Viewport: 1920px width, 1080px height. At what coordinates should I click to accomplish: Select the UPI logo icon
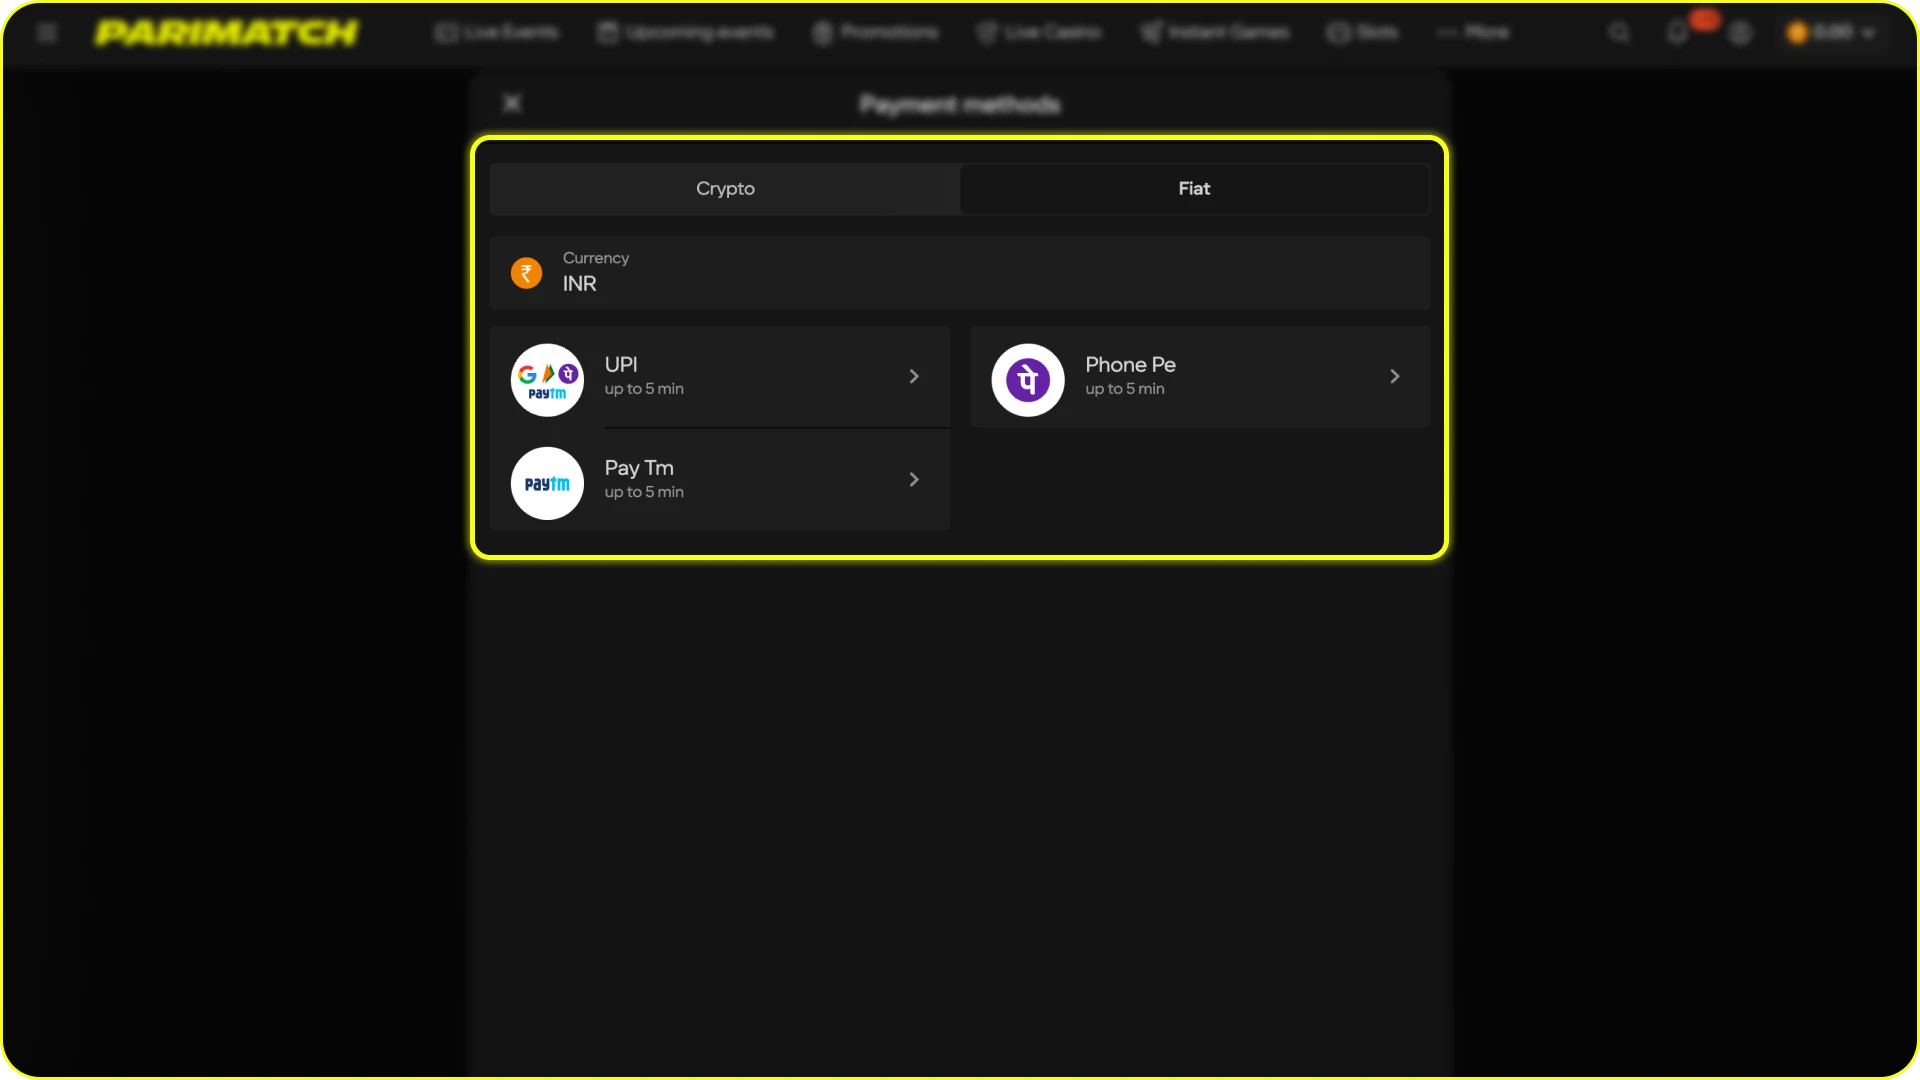click(x=547, y=380)
